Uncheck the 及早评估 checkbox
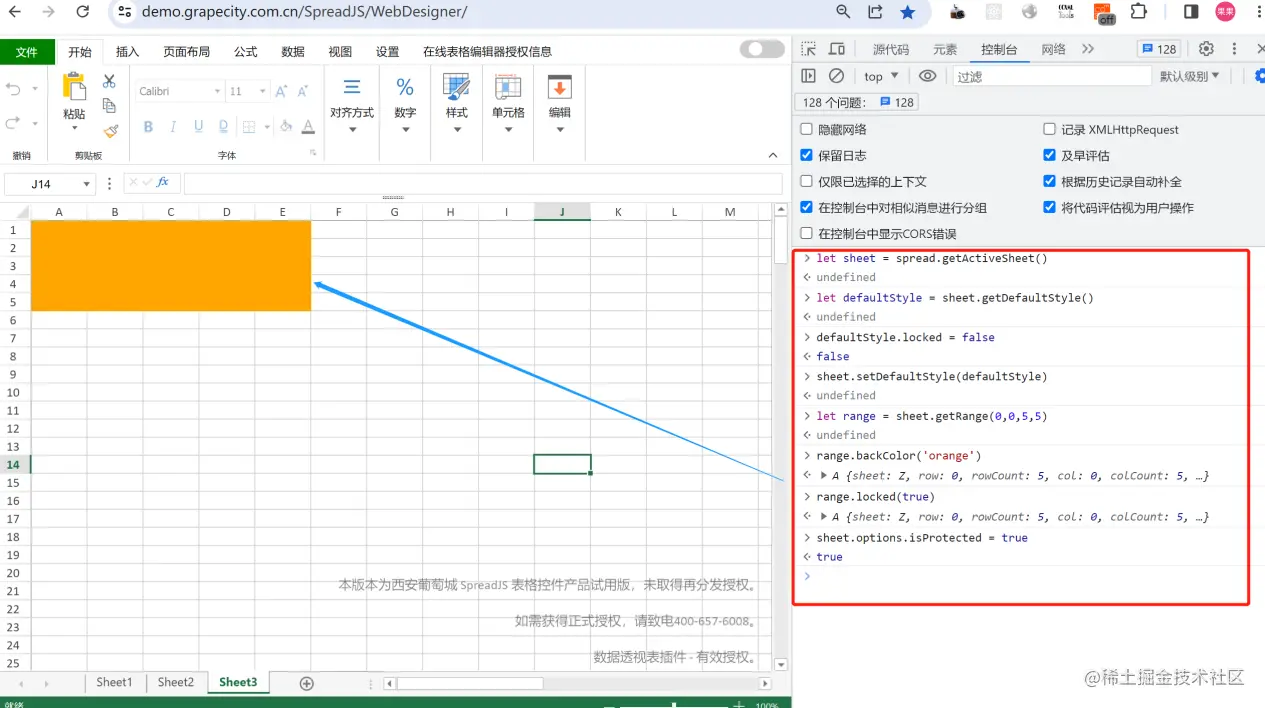This screenshot has width=1265, height=708. click(x=1050, y=155)
